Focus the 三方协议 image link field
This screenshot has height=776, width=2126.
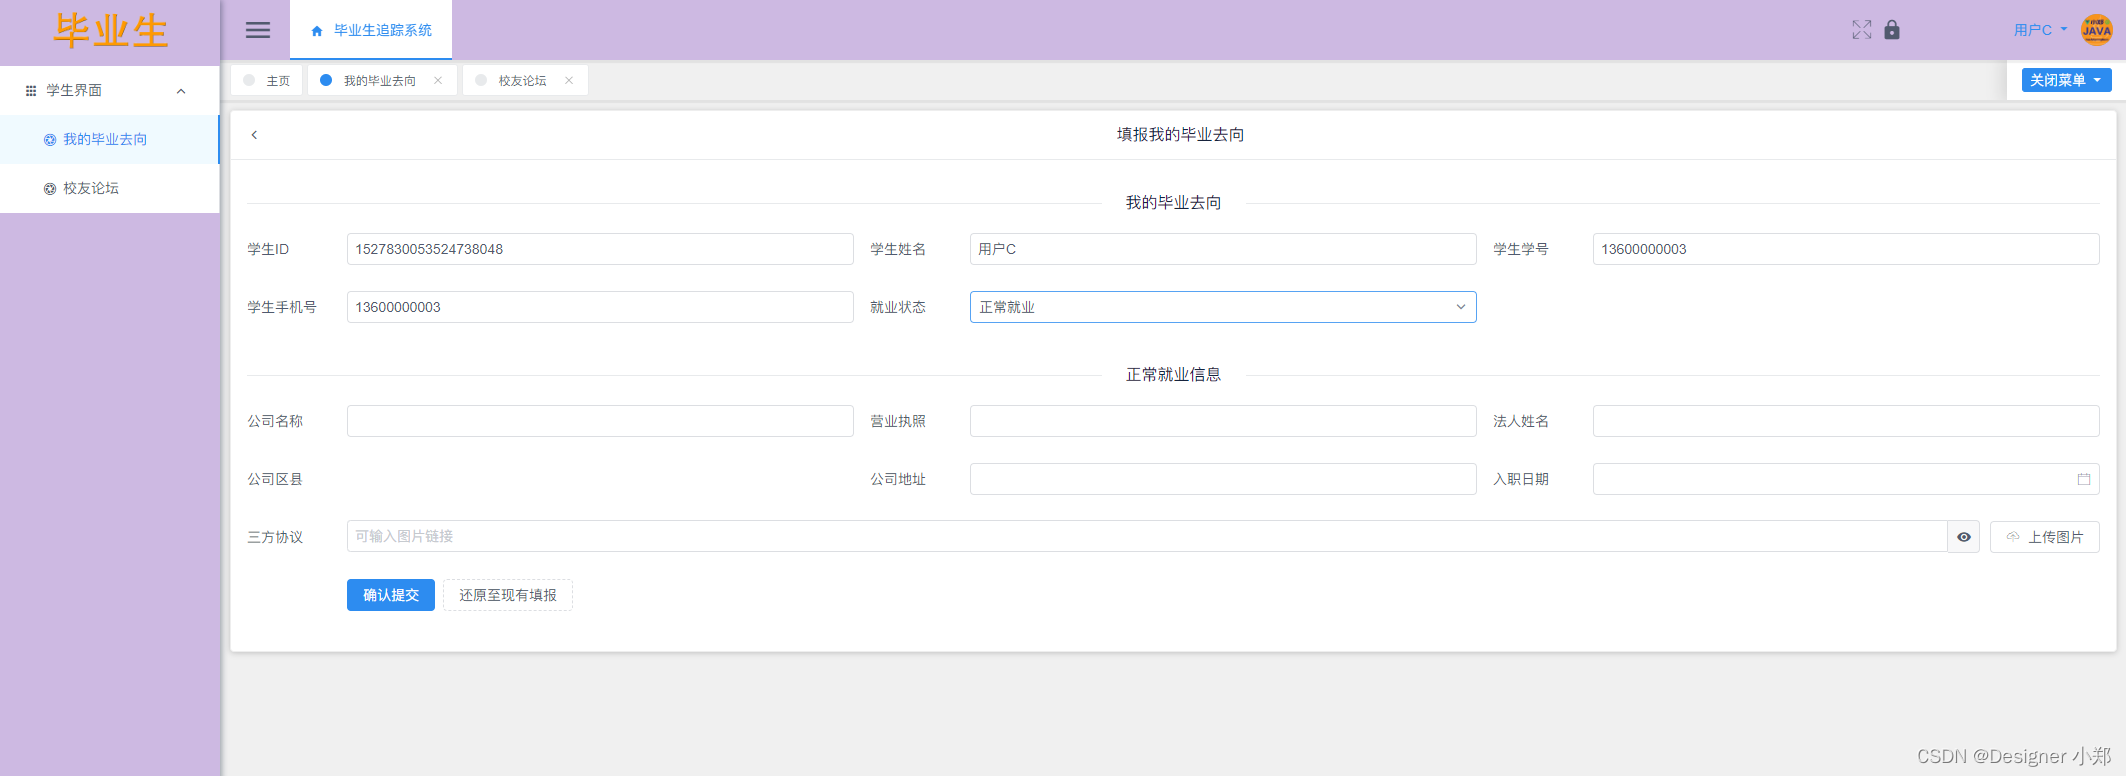click(1147, 537)
